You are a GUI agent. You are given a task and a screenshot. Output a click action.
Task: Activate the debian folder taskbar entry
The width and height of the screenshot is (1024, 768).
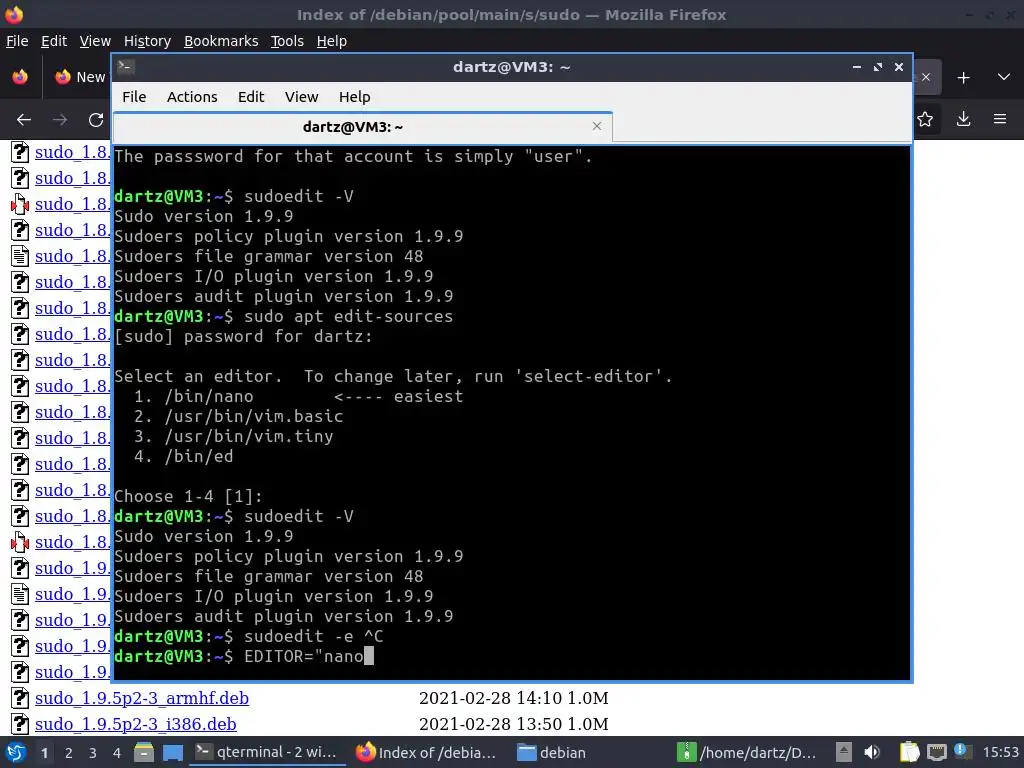552,752
